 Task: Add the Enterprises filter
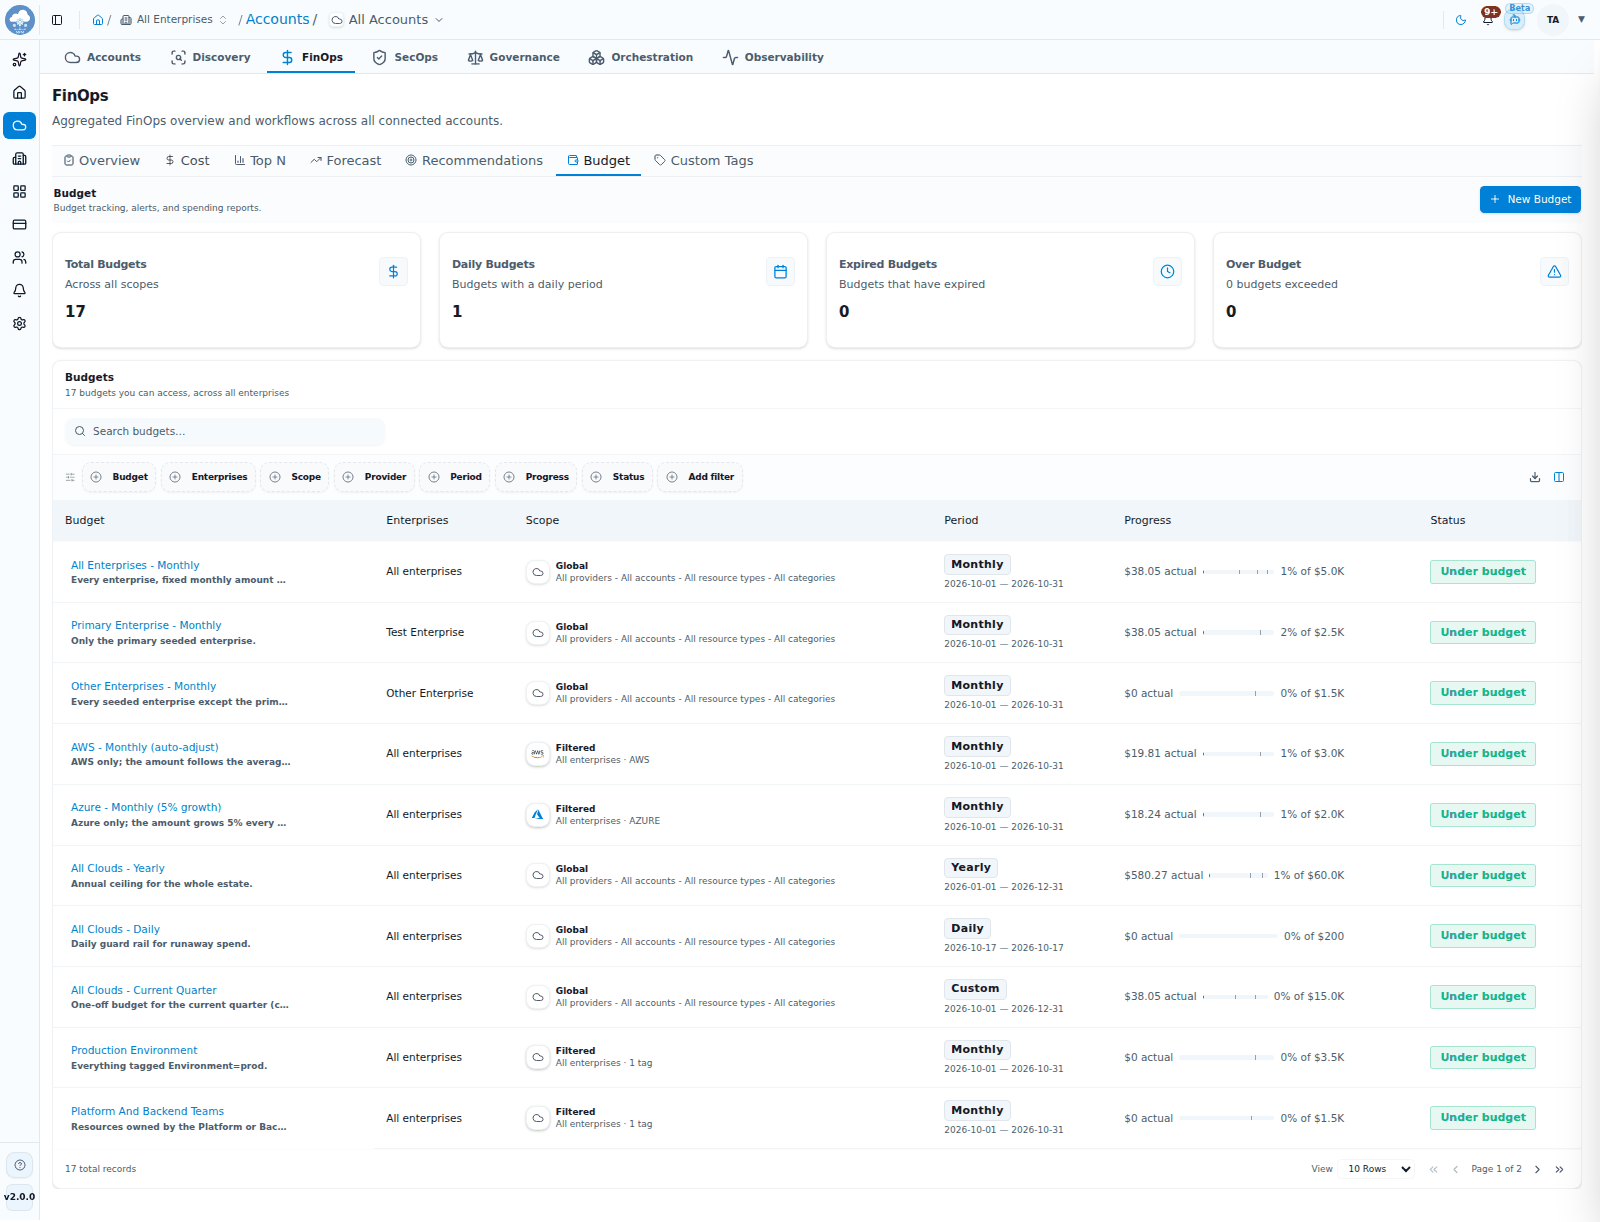pyautogui.click(x=209, y=477)
